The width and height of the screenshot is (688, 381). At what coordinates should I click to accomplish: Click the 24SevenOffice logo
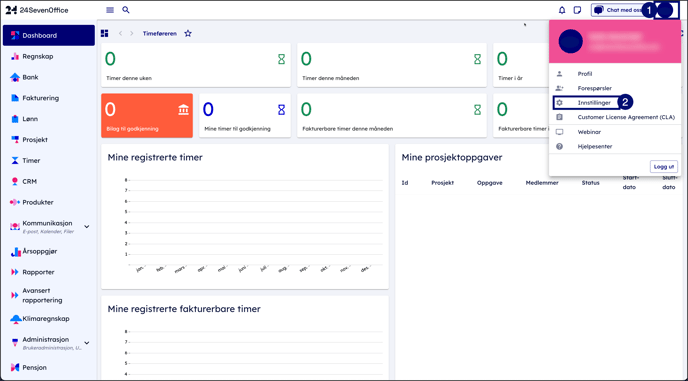click(37, 10)
